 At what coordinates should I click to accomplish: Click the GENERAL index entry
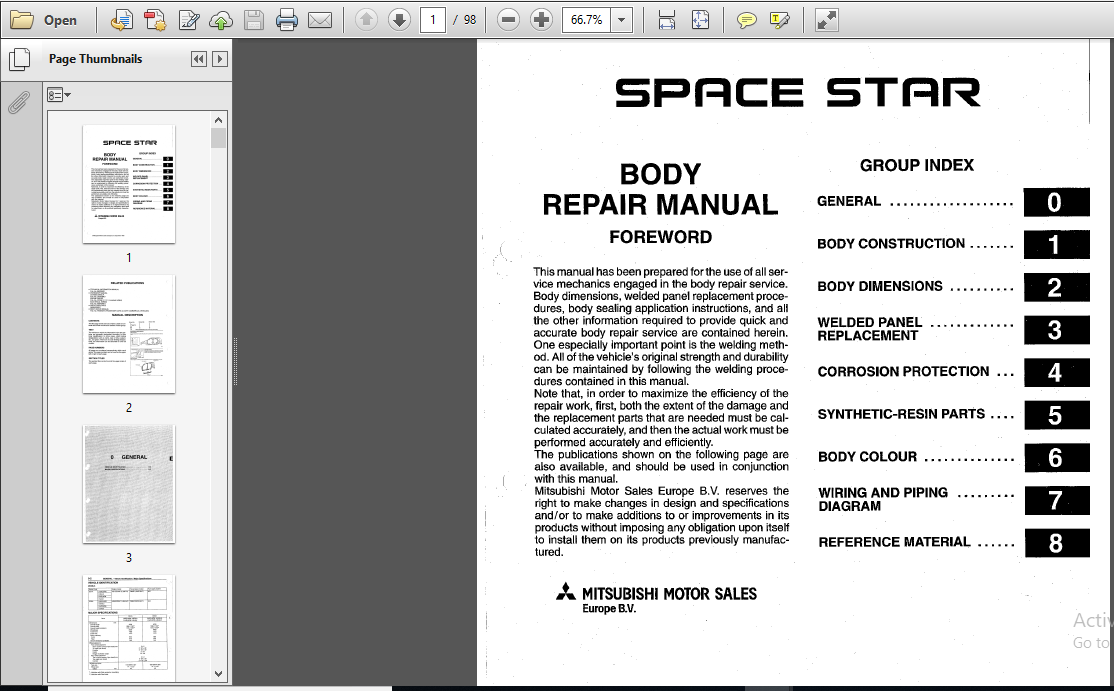click(849, 202)
